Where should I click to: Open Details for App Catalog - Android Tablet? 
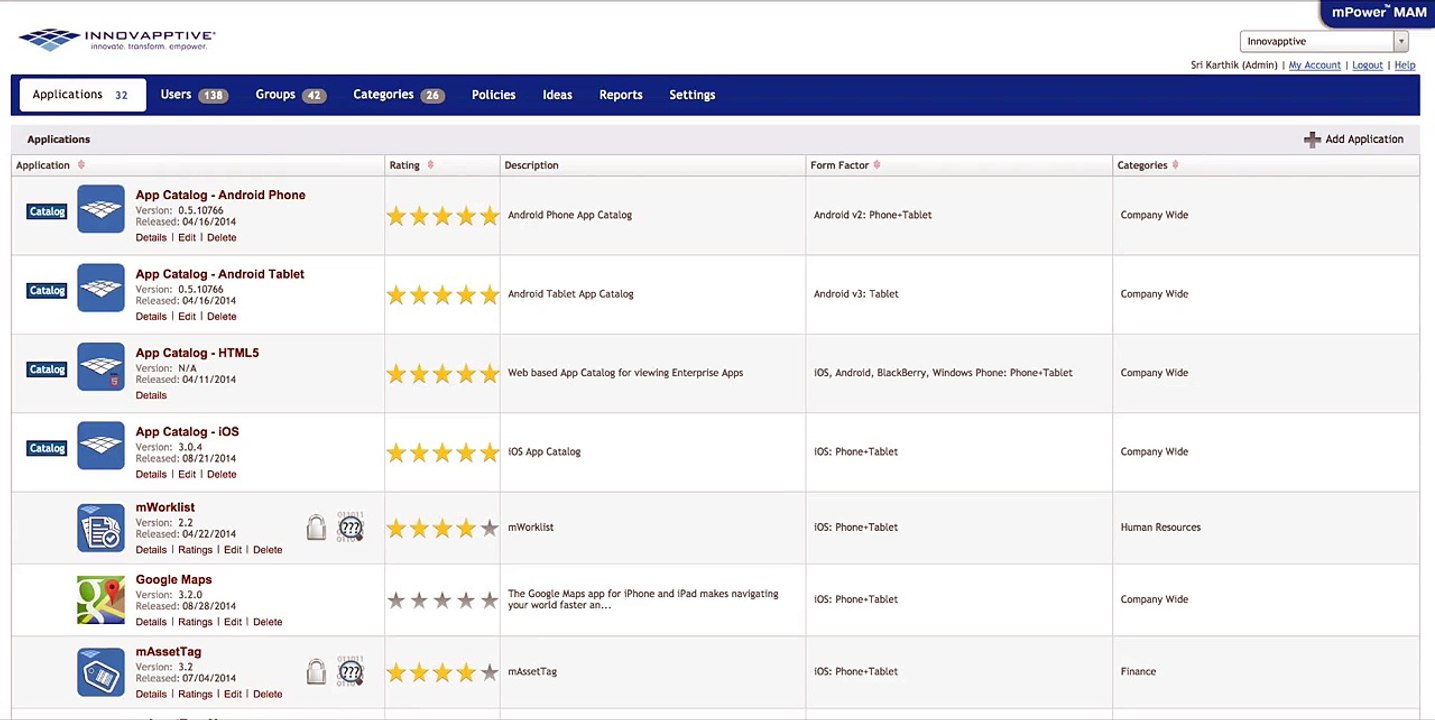(x=151, y=317)
